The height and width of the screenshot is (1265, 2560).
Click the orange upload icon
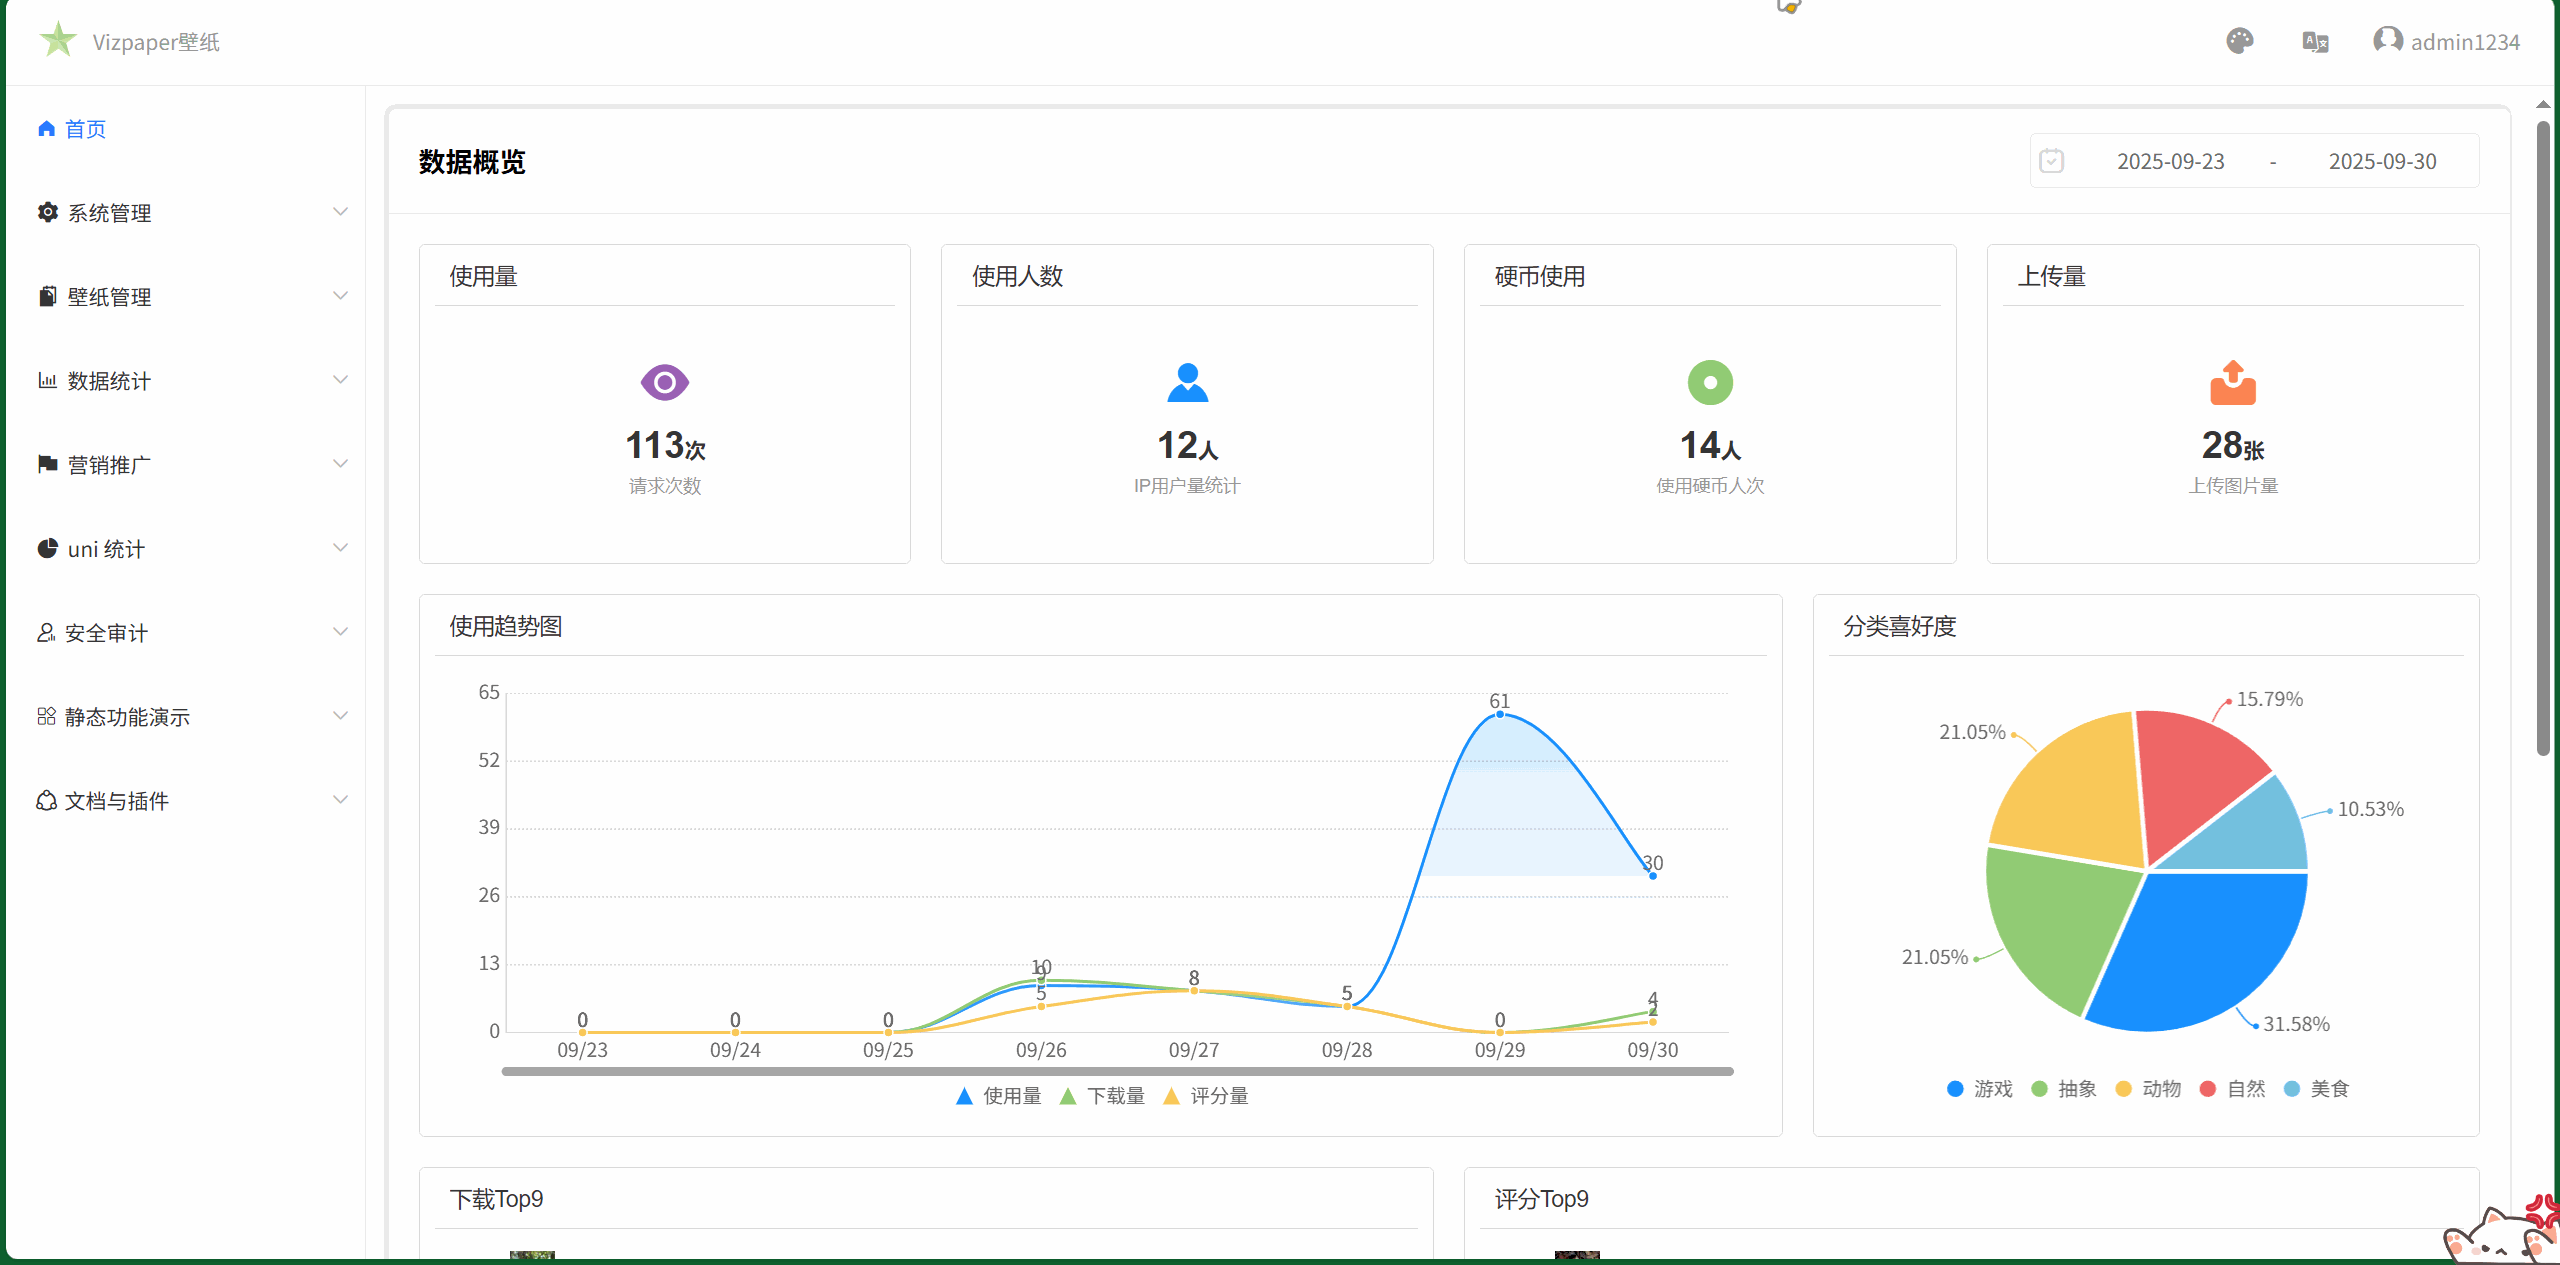coord(2232,382)
